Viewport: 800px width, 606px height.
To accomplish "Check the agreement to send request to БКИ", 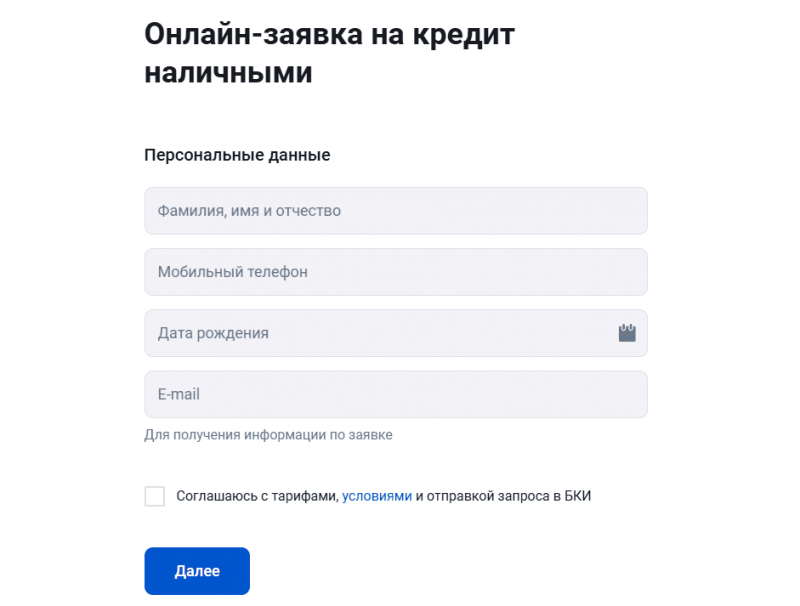I will click(x=155, y=495).
